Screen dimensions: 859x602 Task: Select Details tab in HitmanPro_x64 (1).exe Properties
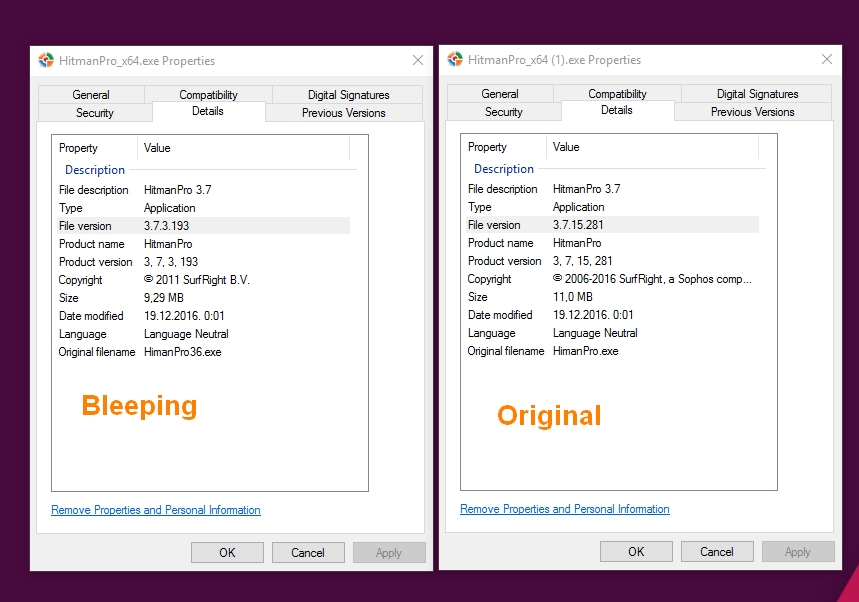[x=617, y=110]
